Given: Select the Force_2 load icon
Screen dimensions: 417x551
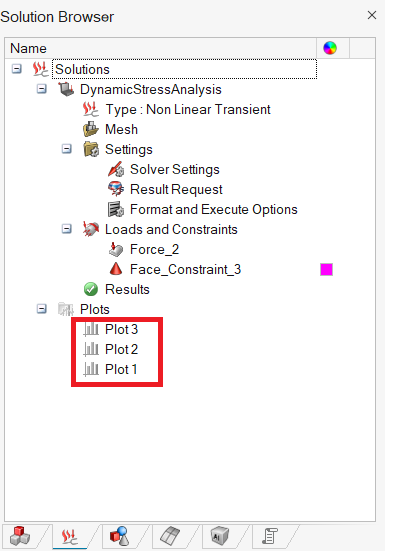Looking at the screenshot, I should point(116,249).
